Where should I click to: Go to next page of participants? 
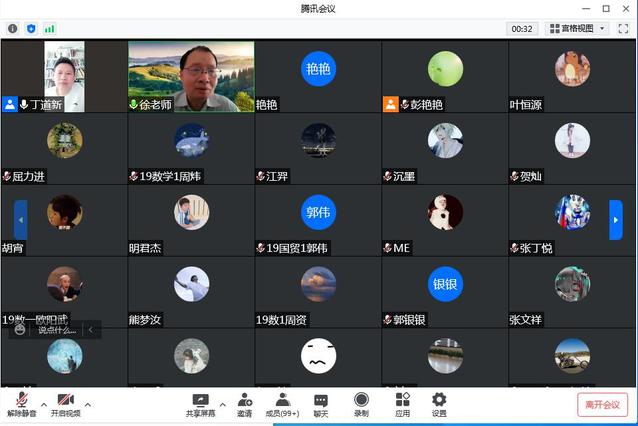tap(616, 219)
